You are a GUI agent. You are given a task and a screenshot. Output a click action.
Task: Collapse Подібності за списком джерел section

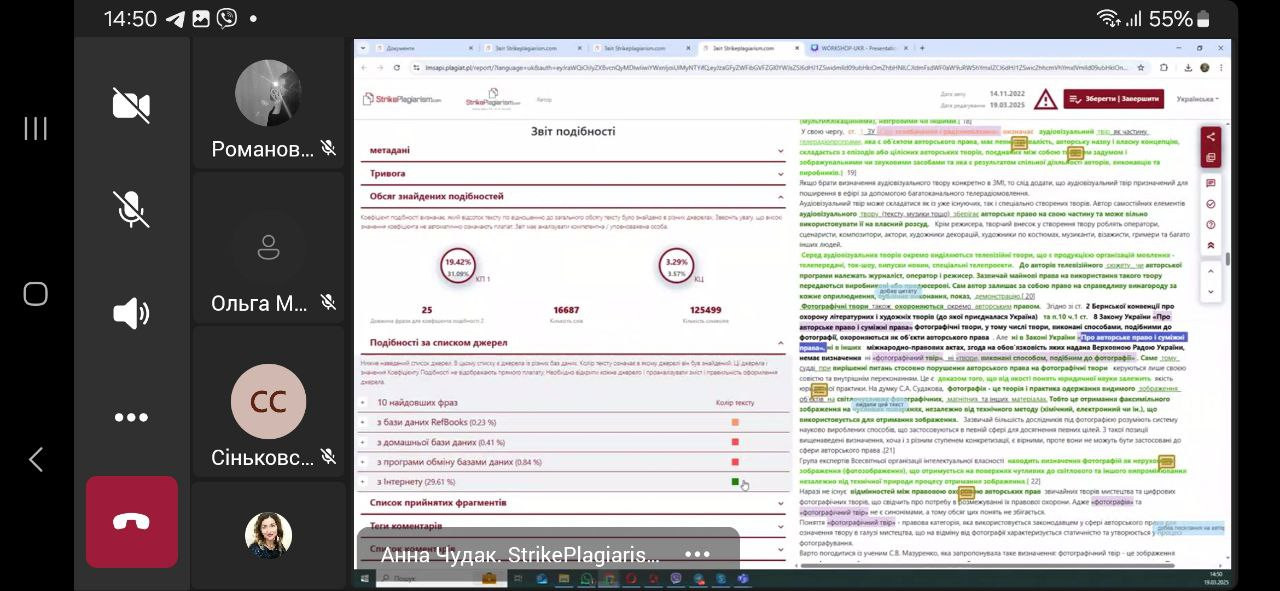(x=574, y=342)
